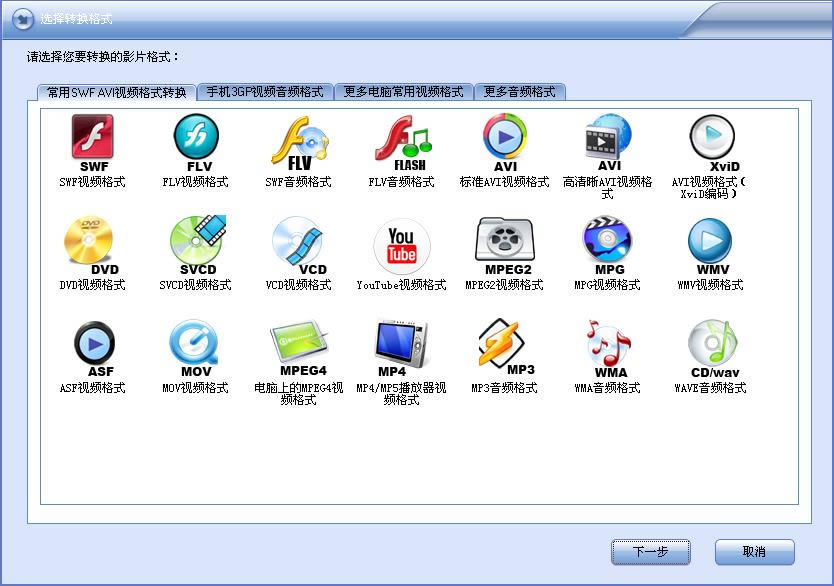Choose the 标准AVI视频格式 icon
This screenshot has height=586, width=834.
[505, 143]
